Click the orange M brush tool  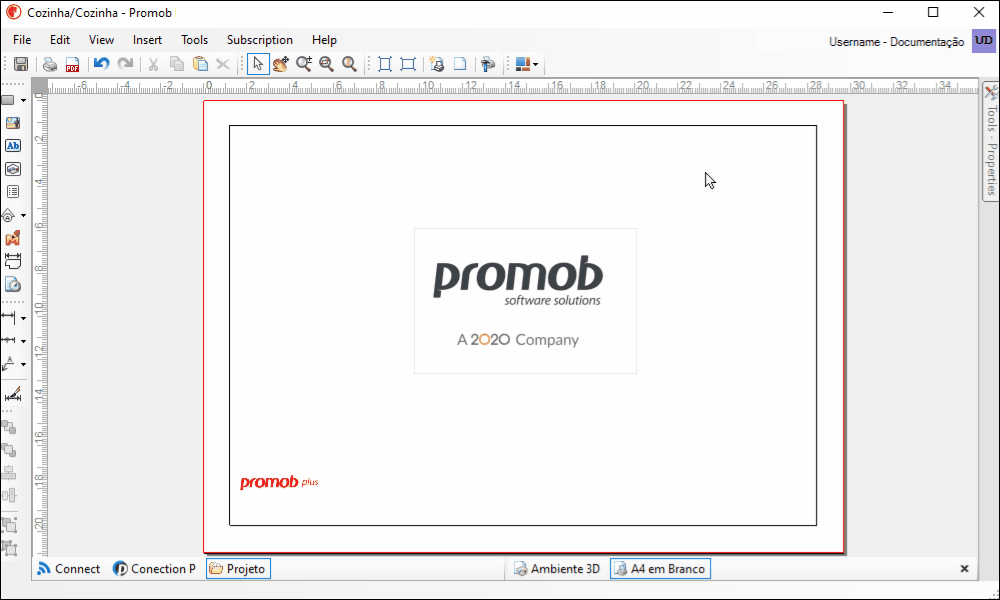pyautogui.click(x=13, y=238)
